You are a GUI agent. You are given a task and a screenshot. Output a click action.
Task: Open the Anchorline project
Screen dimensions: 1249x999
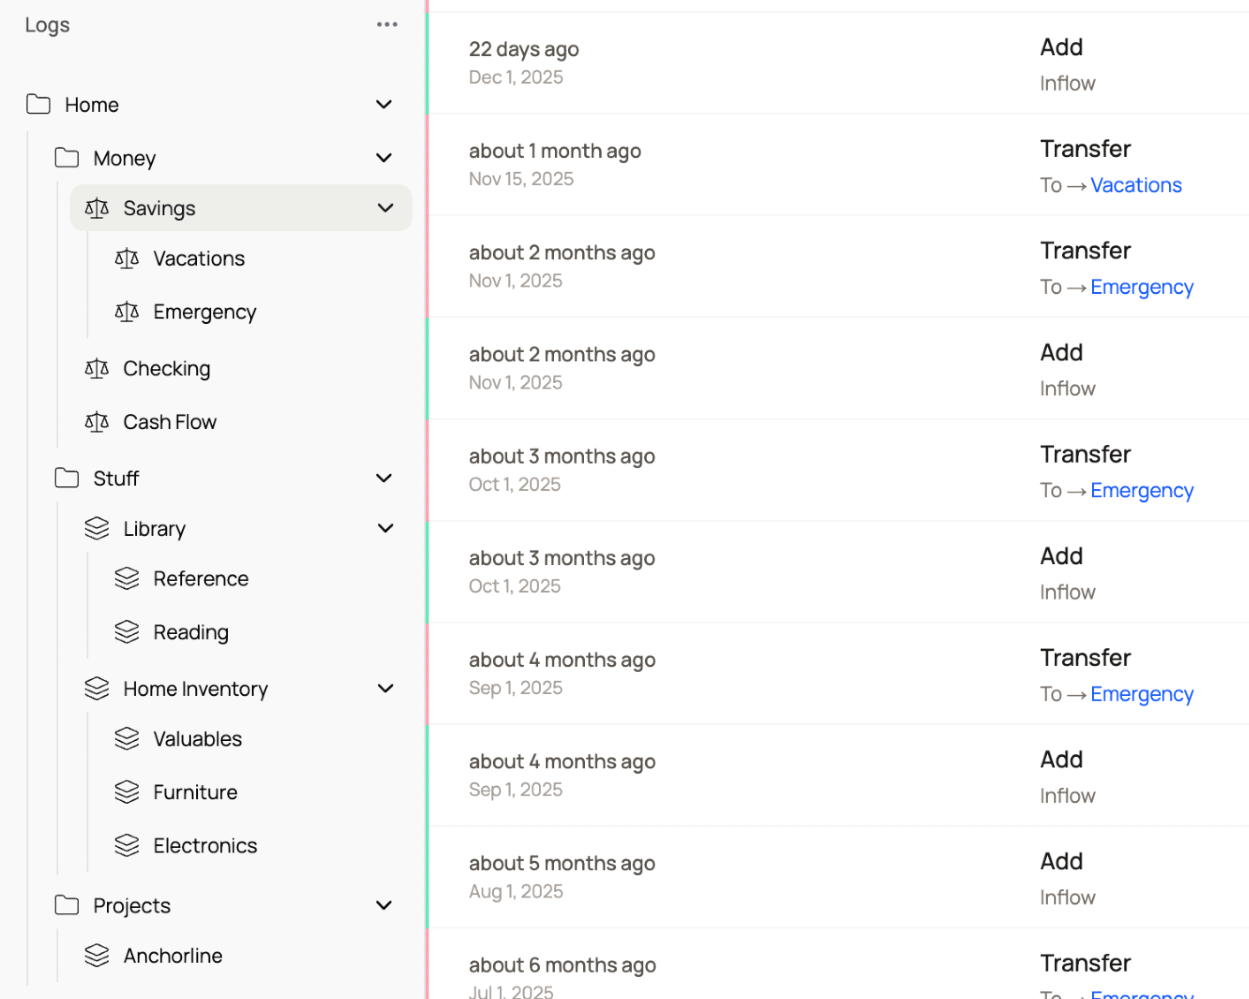click(x=173, y=955)
